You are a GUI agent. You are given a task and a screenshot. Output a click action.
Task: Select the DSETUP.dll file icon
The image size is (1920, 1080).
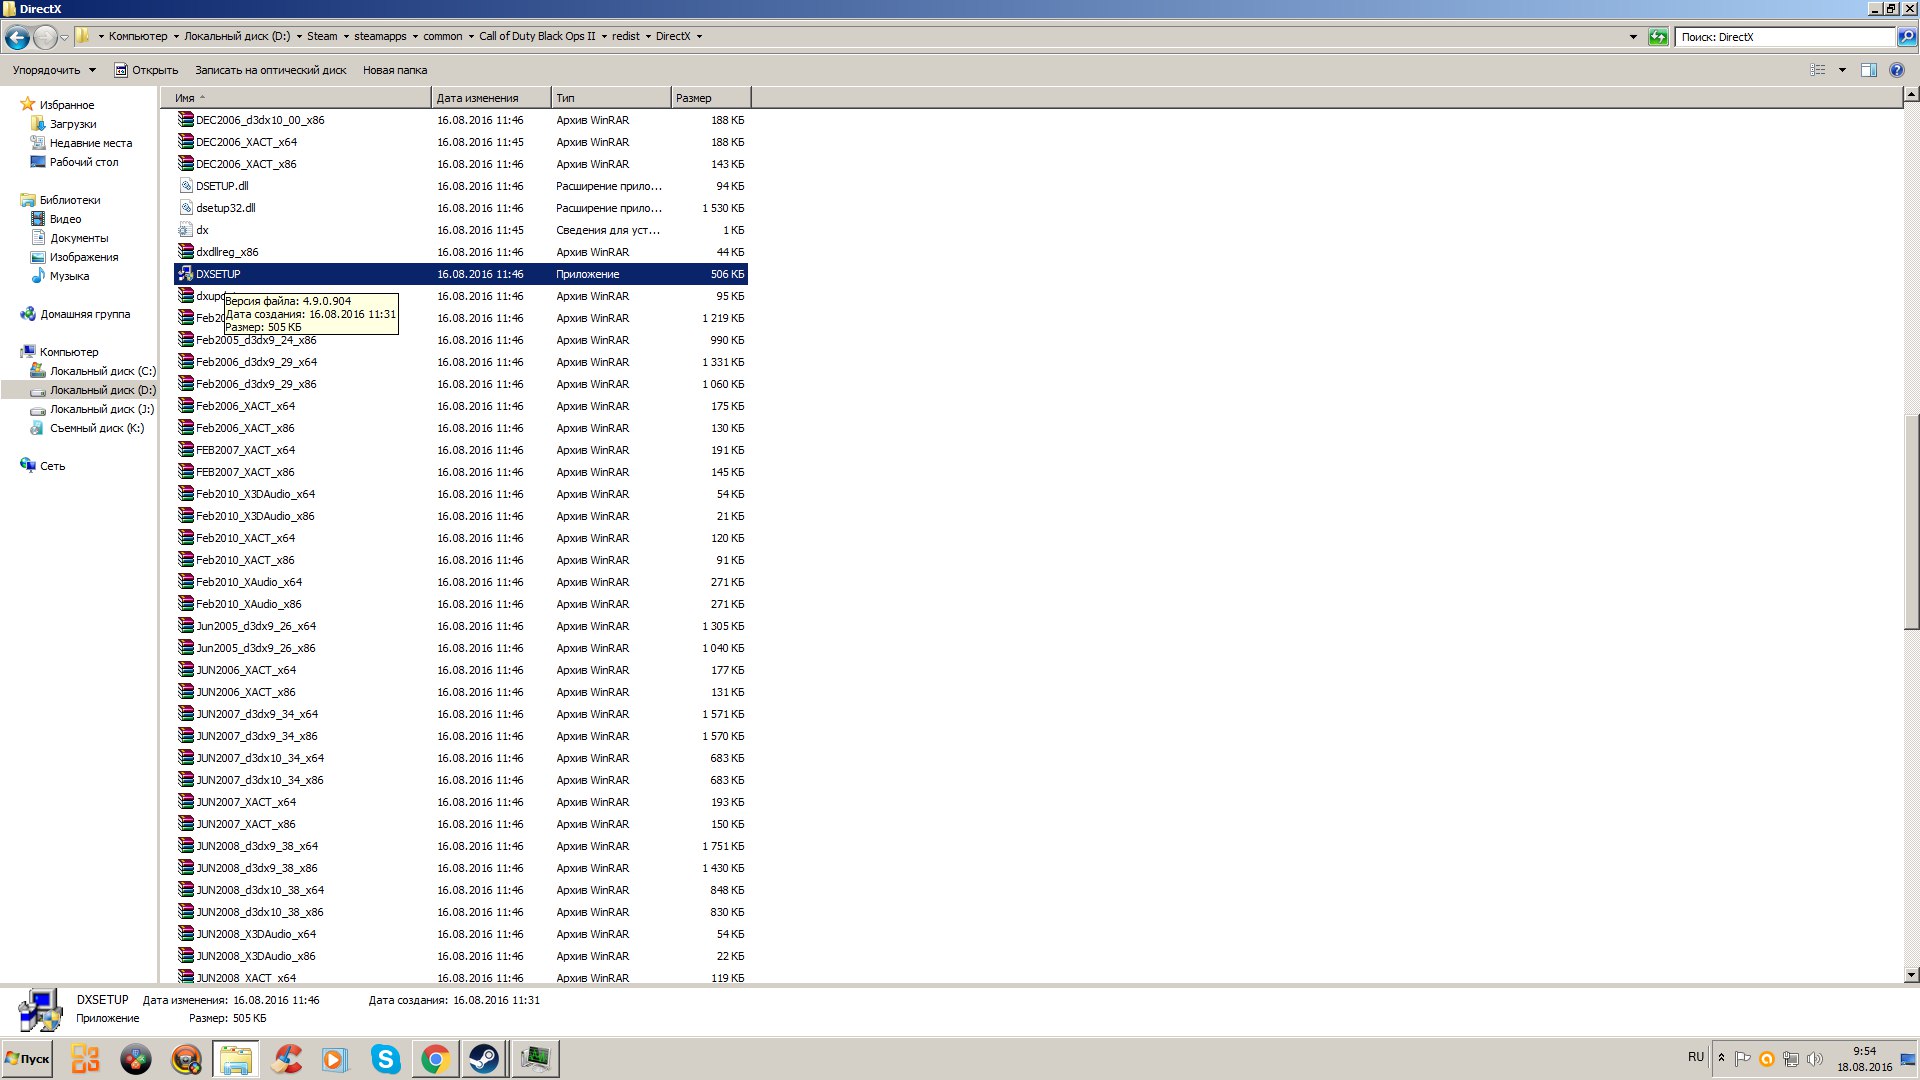tap(186, 186)
